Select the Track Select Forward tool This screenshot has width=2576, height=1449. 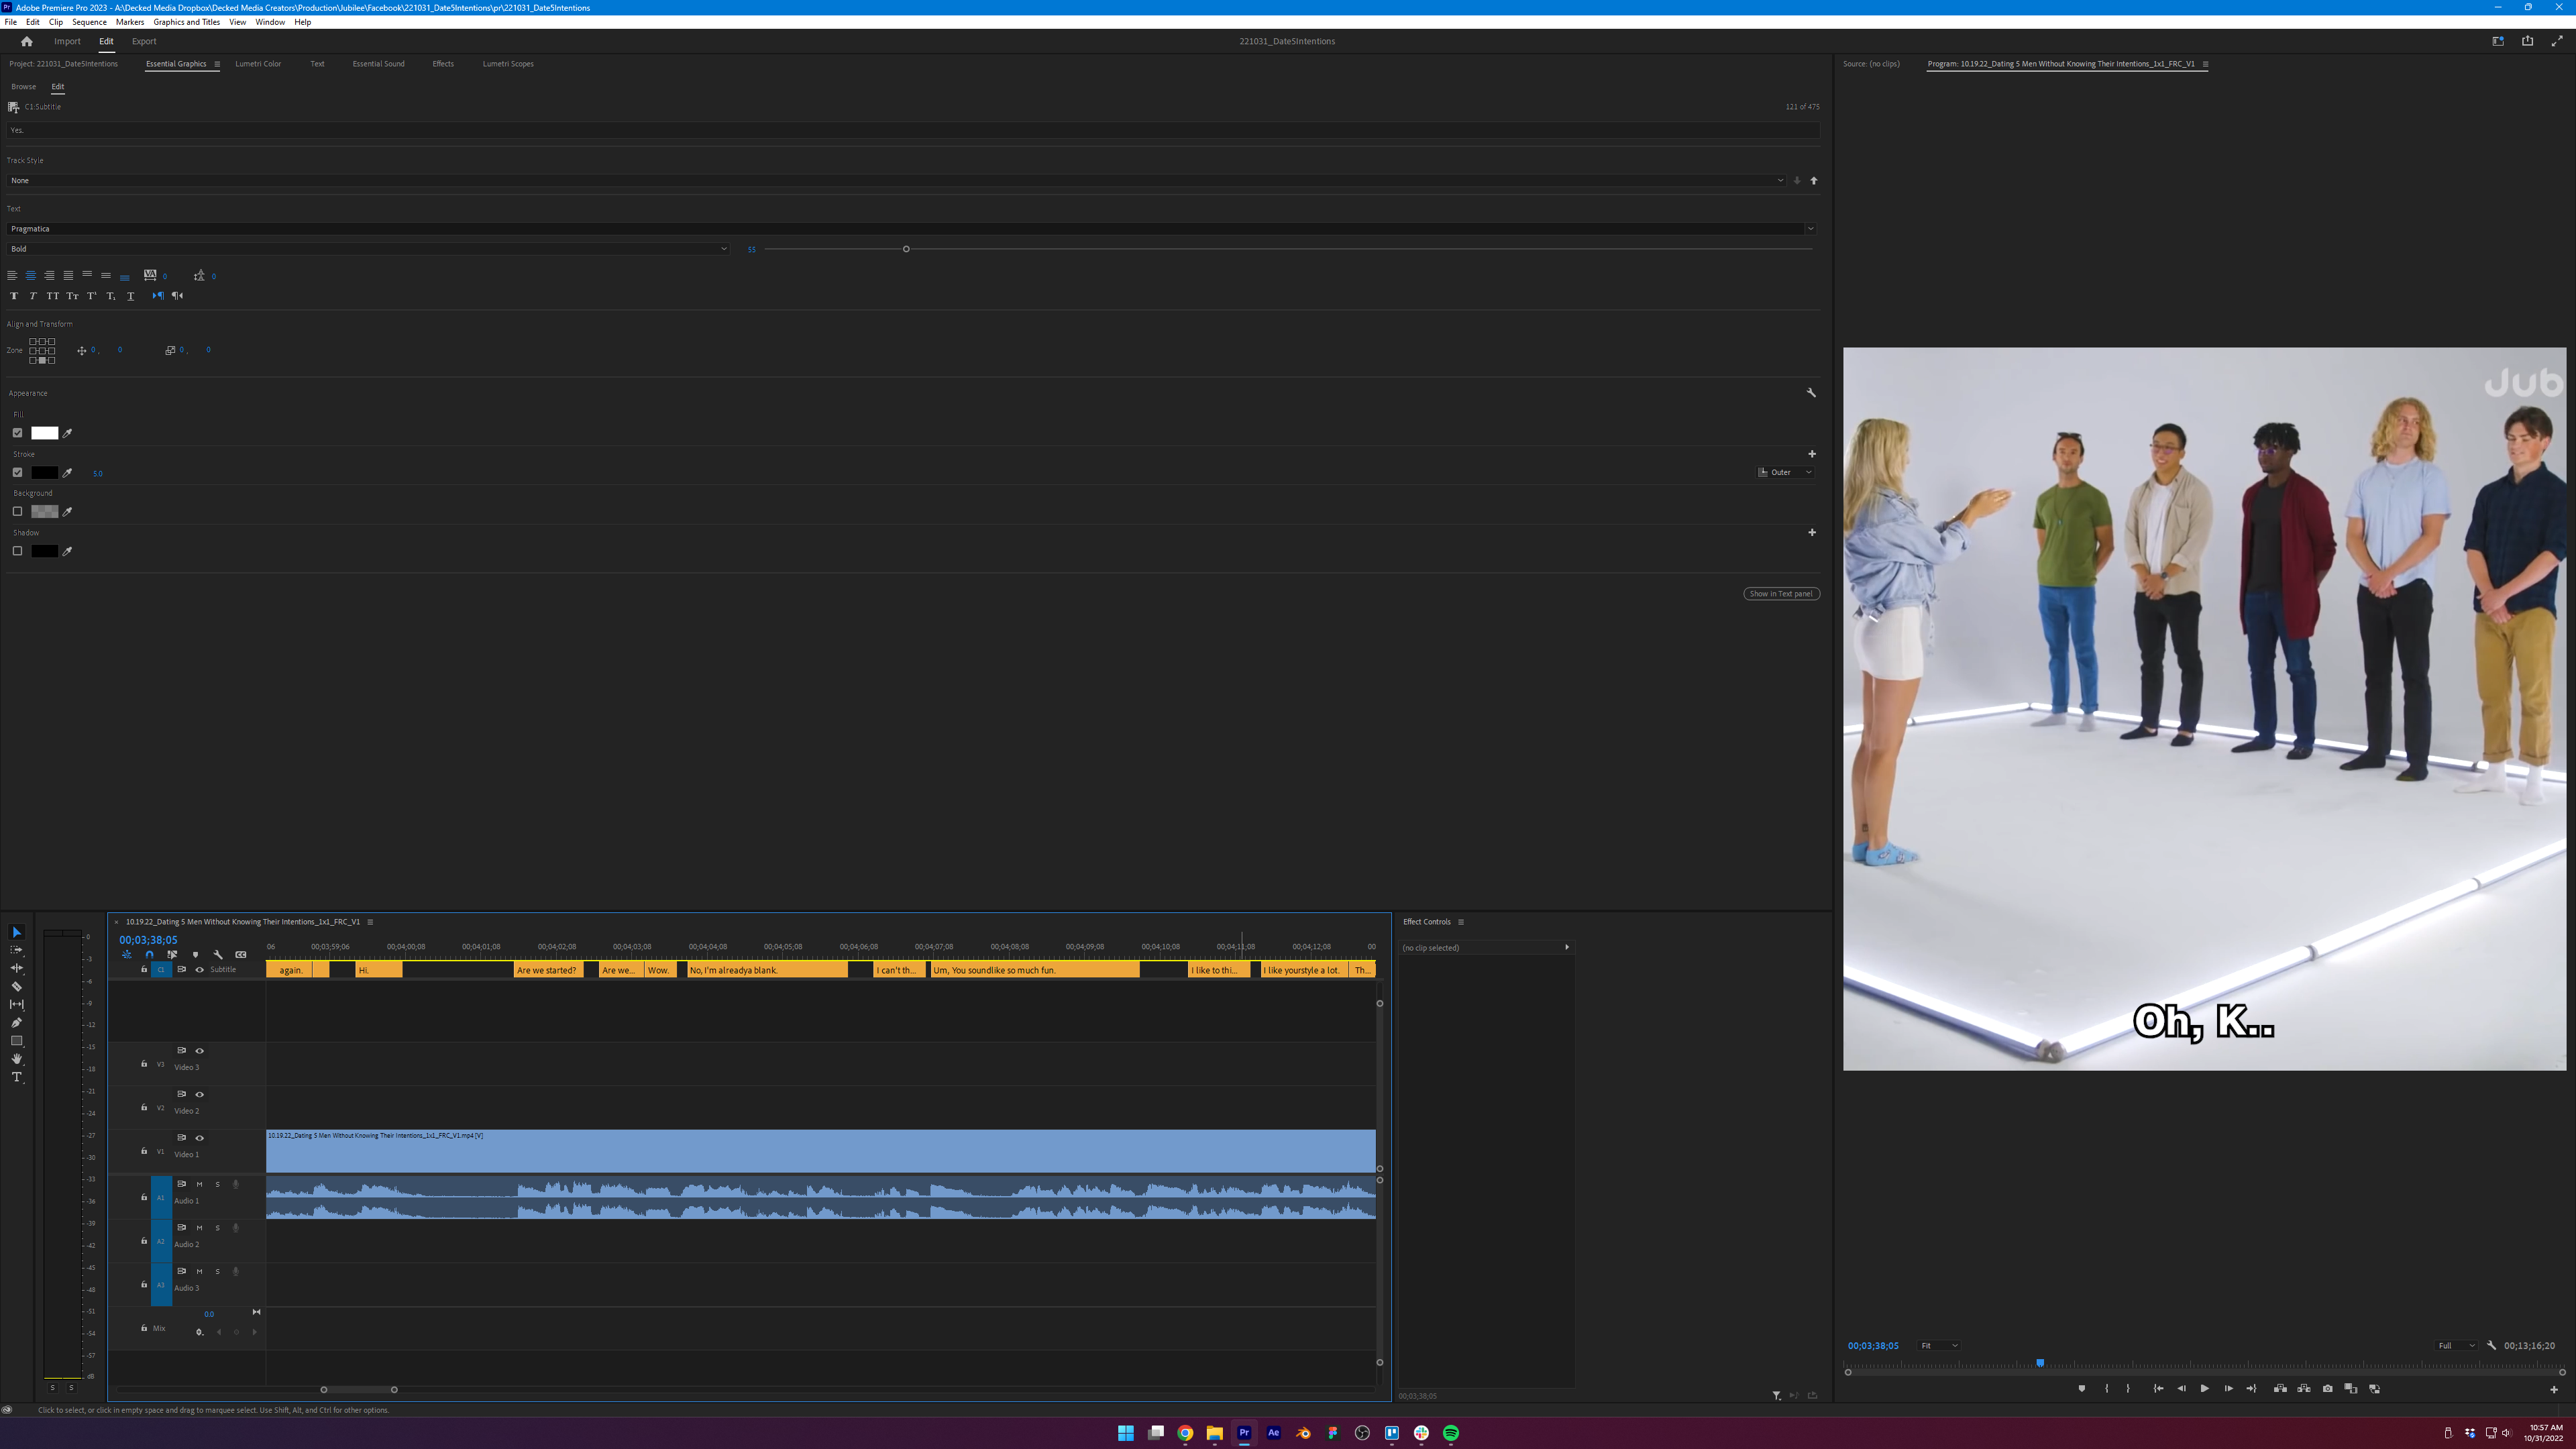tap(16, 950)
